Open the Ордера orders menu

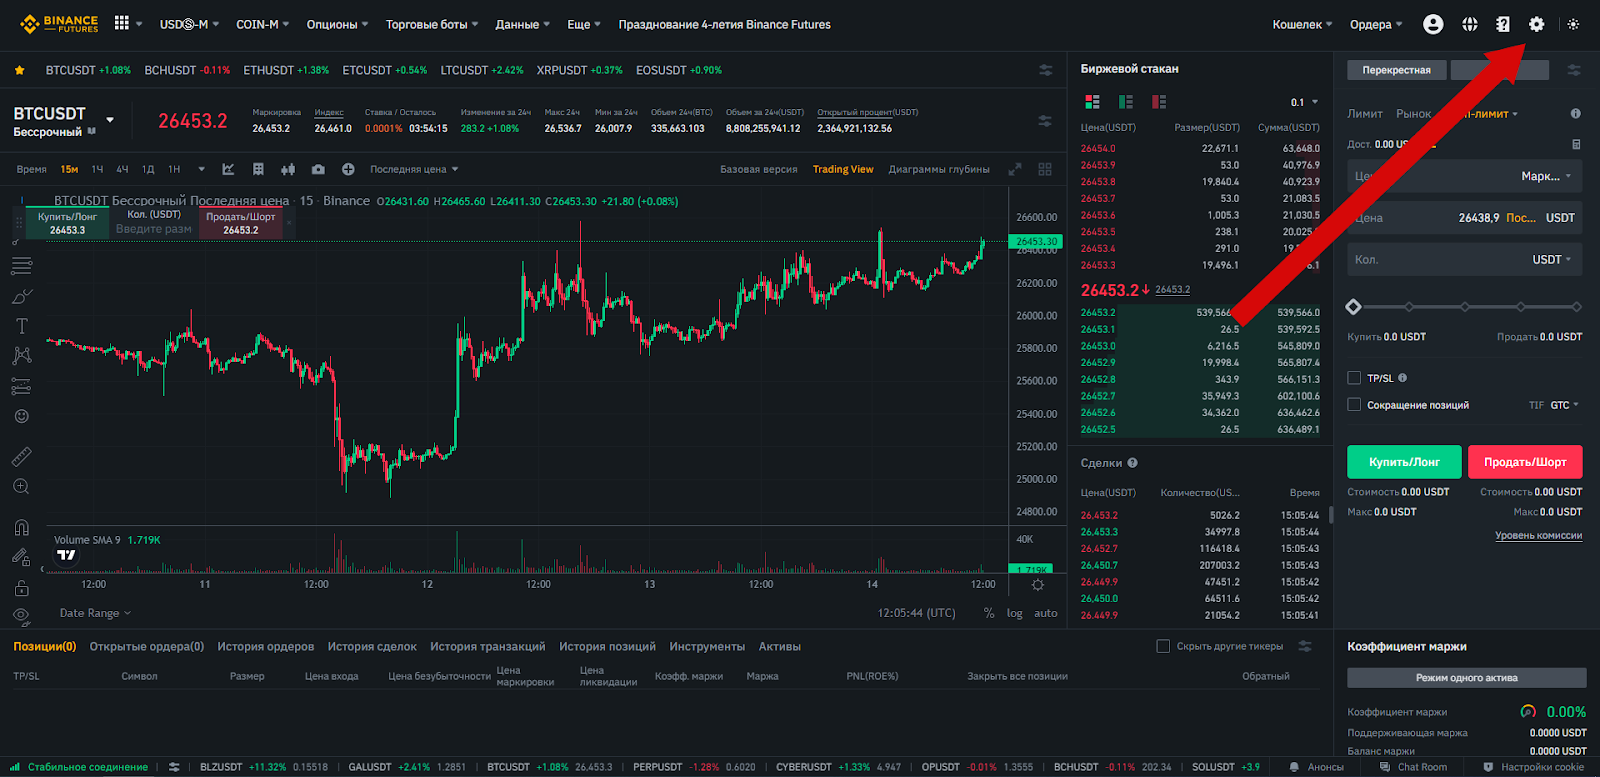coord(1376,24)
